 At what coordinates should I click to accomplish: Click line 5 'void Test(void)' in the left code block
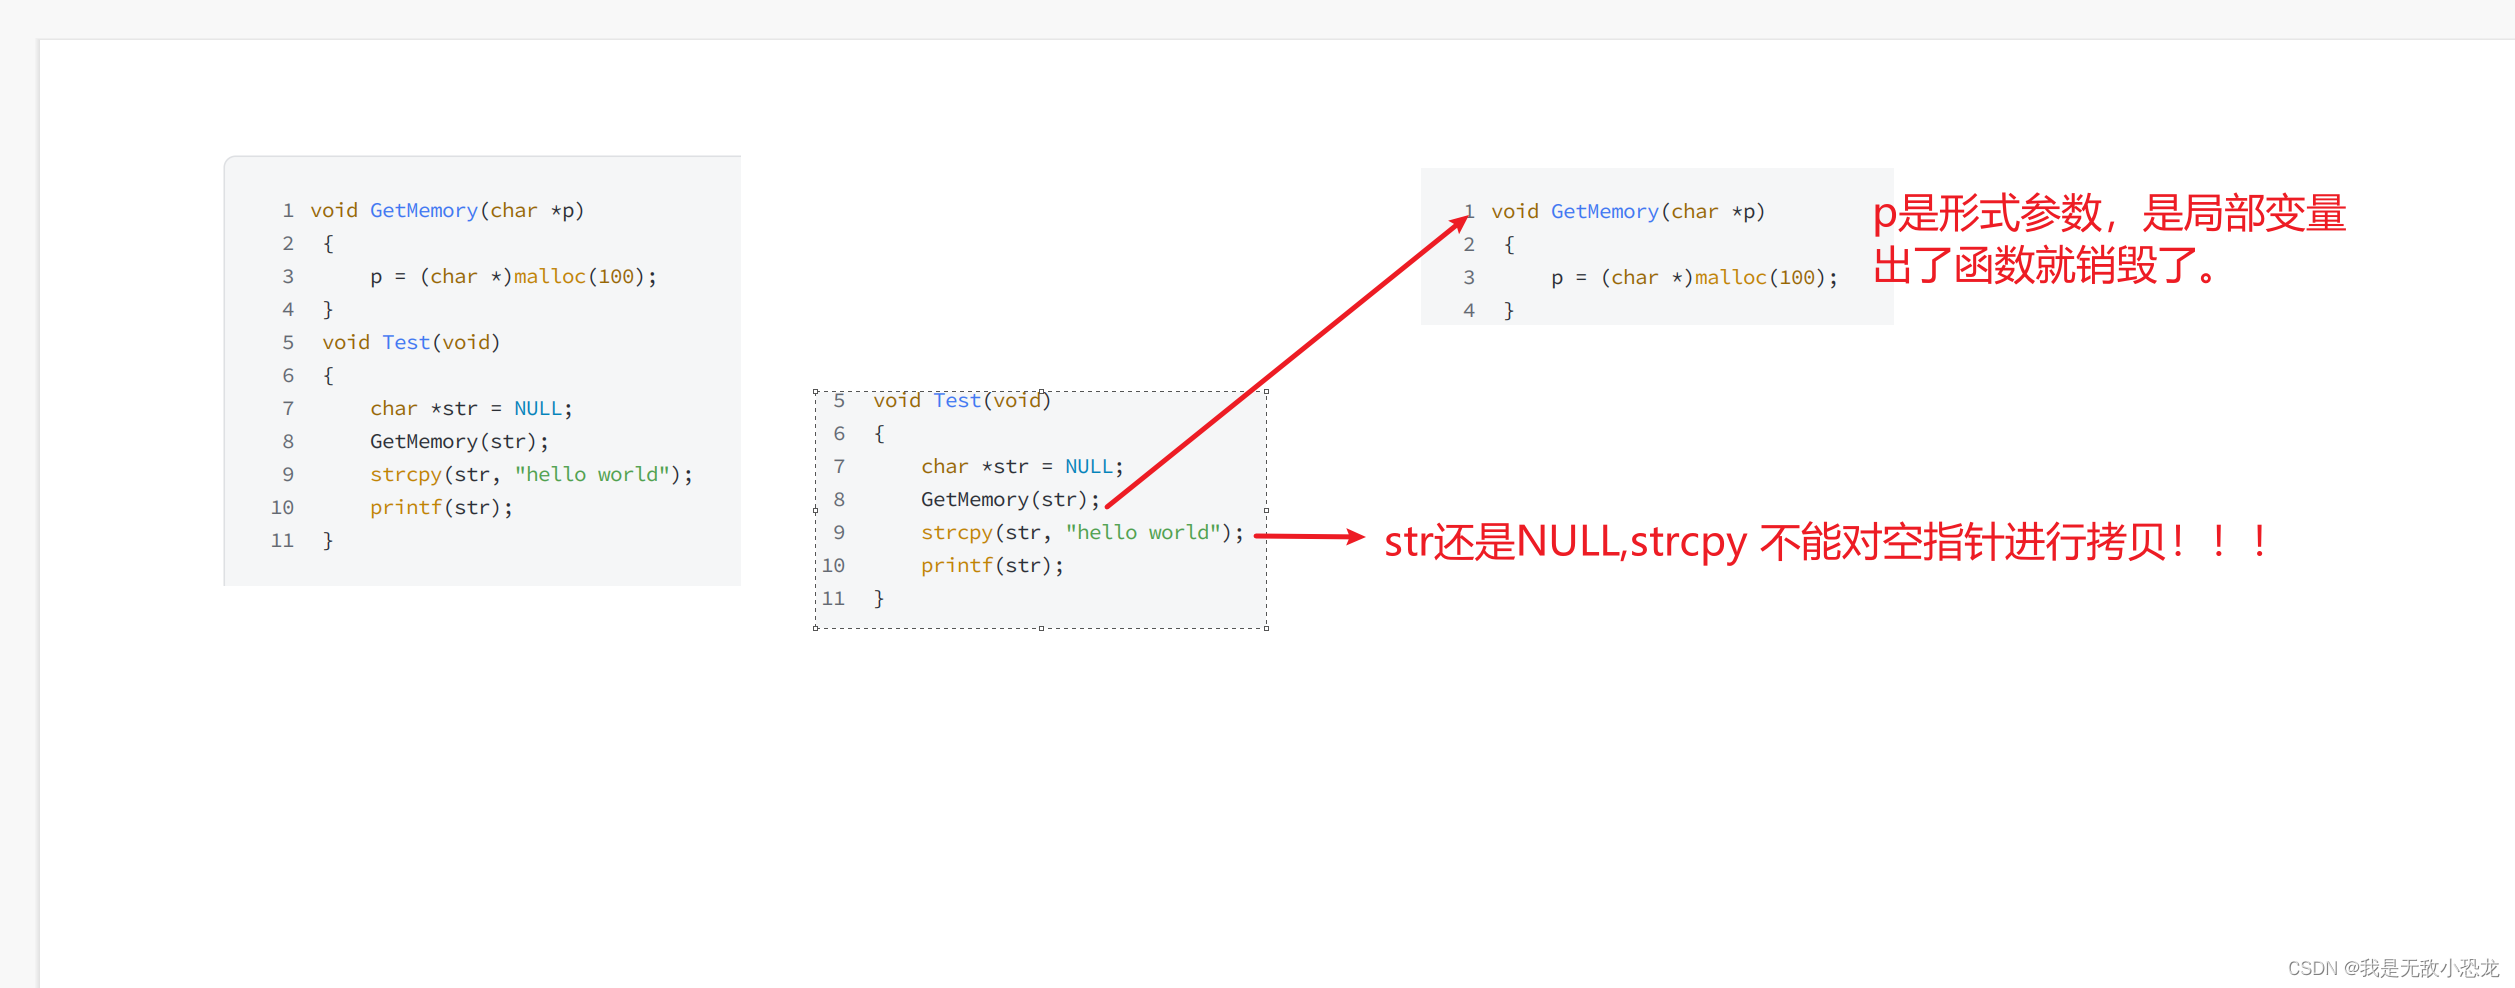411,342
